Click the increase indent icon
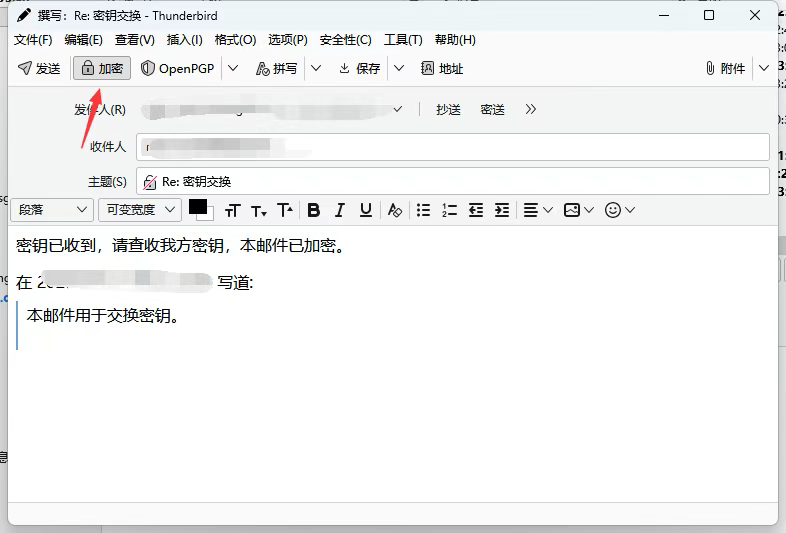 [x=502, y=210]
